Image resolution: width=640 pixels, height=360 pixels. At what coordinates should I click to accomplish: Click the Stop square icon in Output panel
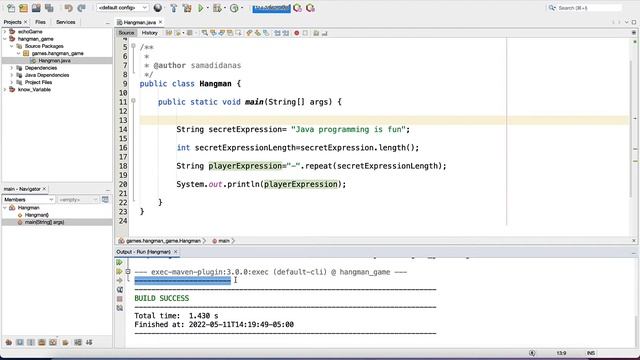(x=119, y=299)
